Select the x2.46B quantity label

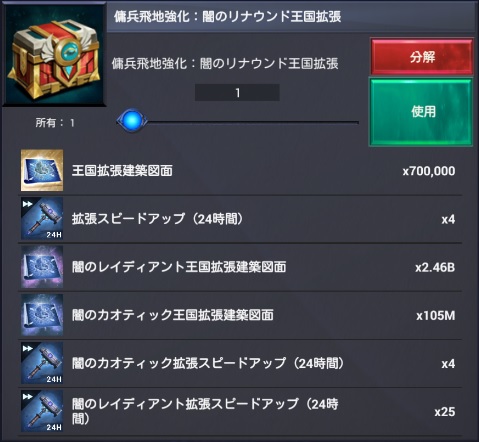(435, 267)
